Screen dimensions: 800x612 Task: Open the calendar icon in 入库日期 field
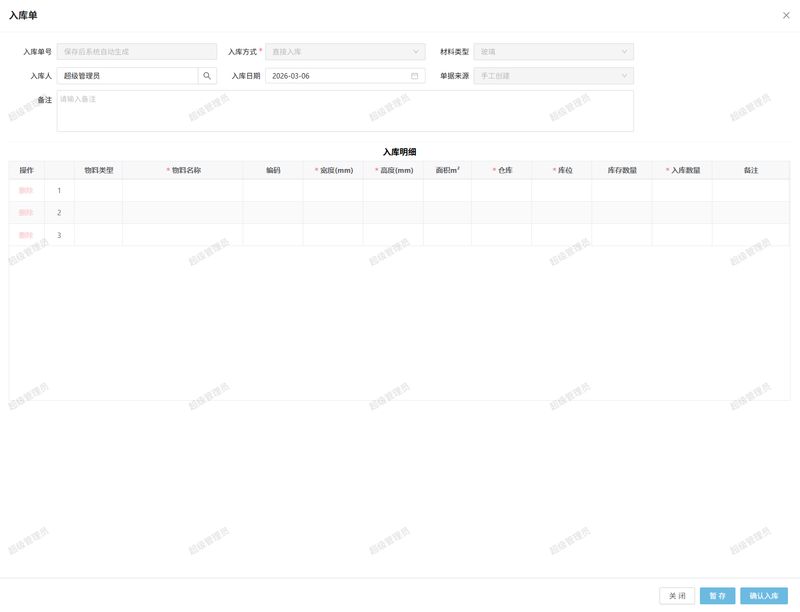coord(414,76)
